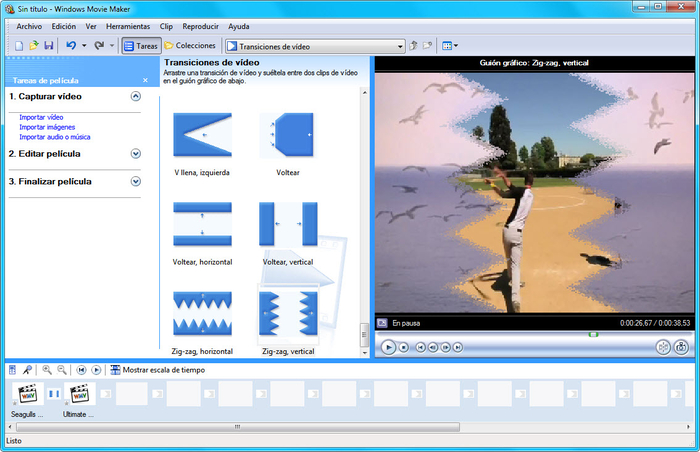Select the Zig-zag, vertical transition
Image resolution: width=700 pixels, height=452 pixels.
[x=288, y=313]
